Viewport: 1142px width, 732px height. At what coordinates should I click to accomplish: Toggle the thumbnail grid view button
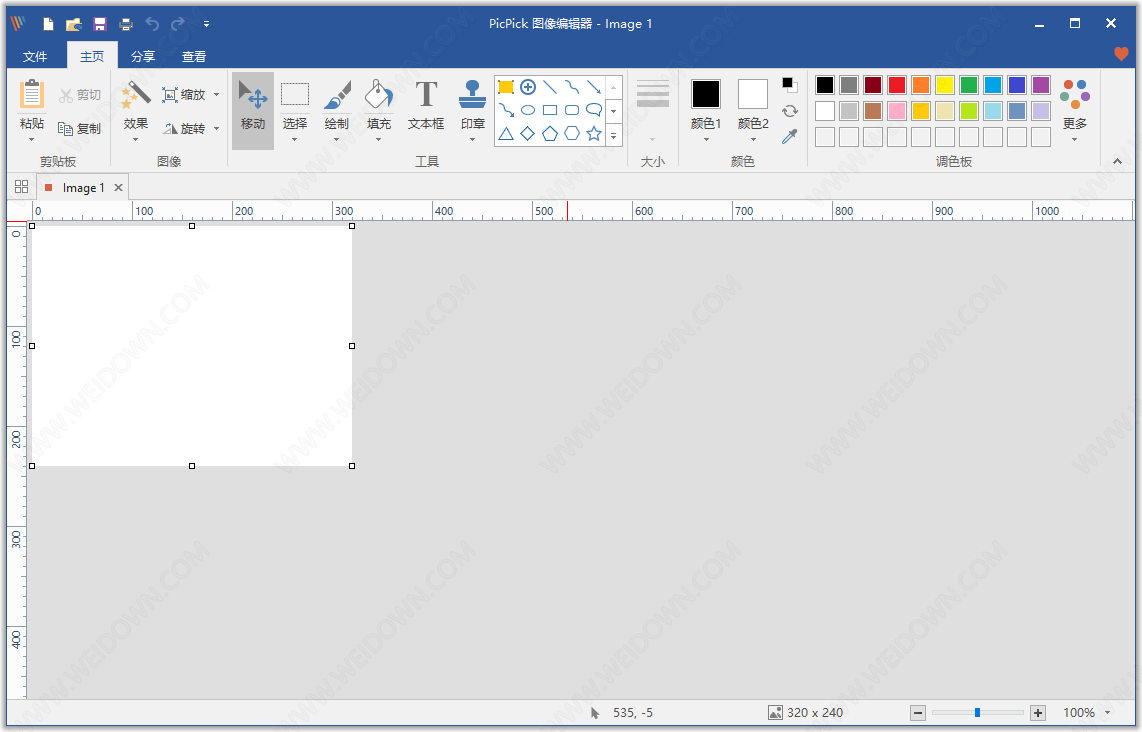tap(21, 187)
